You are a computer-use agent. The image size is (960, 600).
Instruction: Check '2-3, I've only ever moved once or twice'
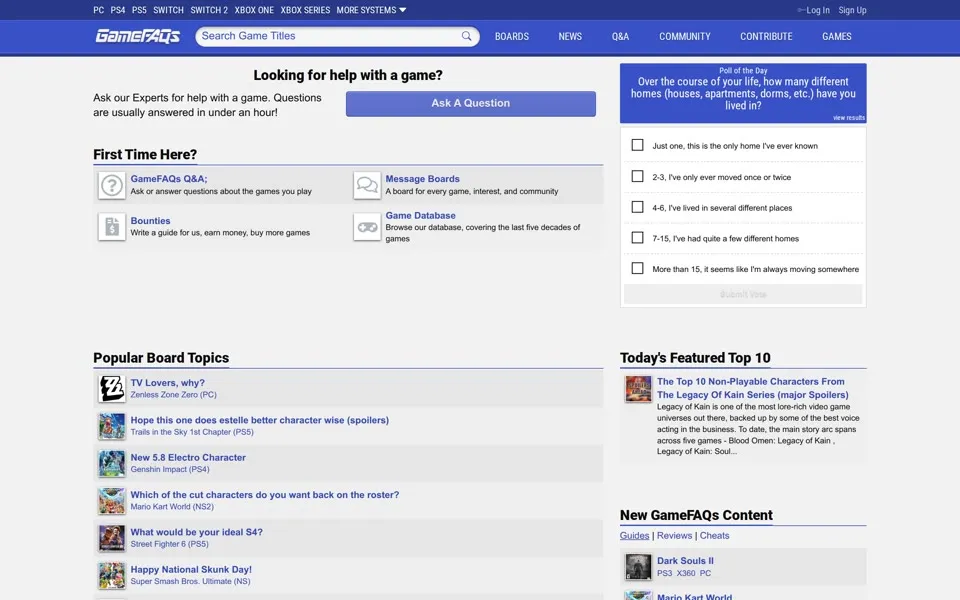click(637, 176)
